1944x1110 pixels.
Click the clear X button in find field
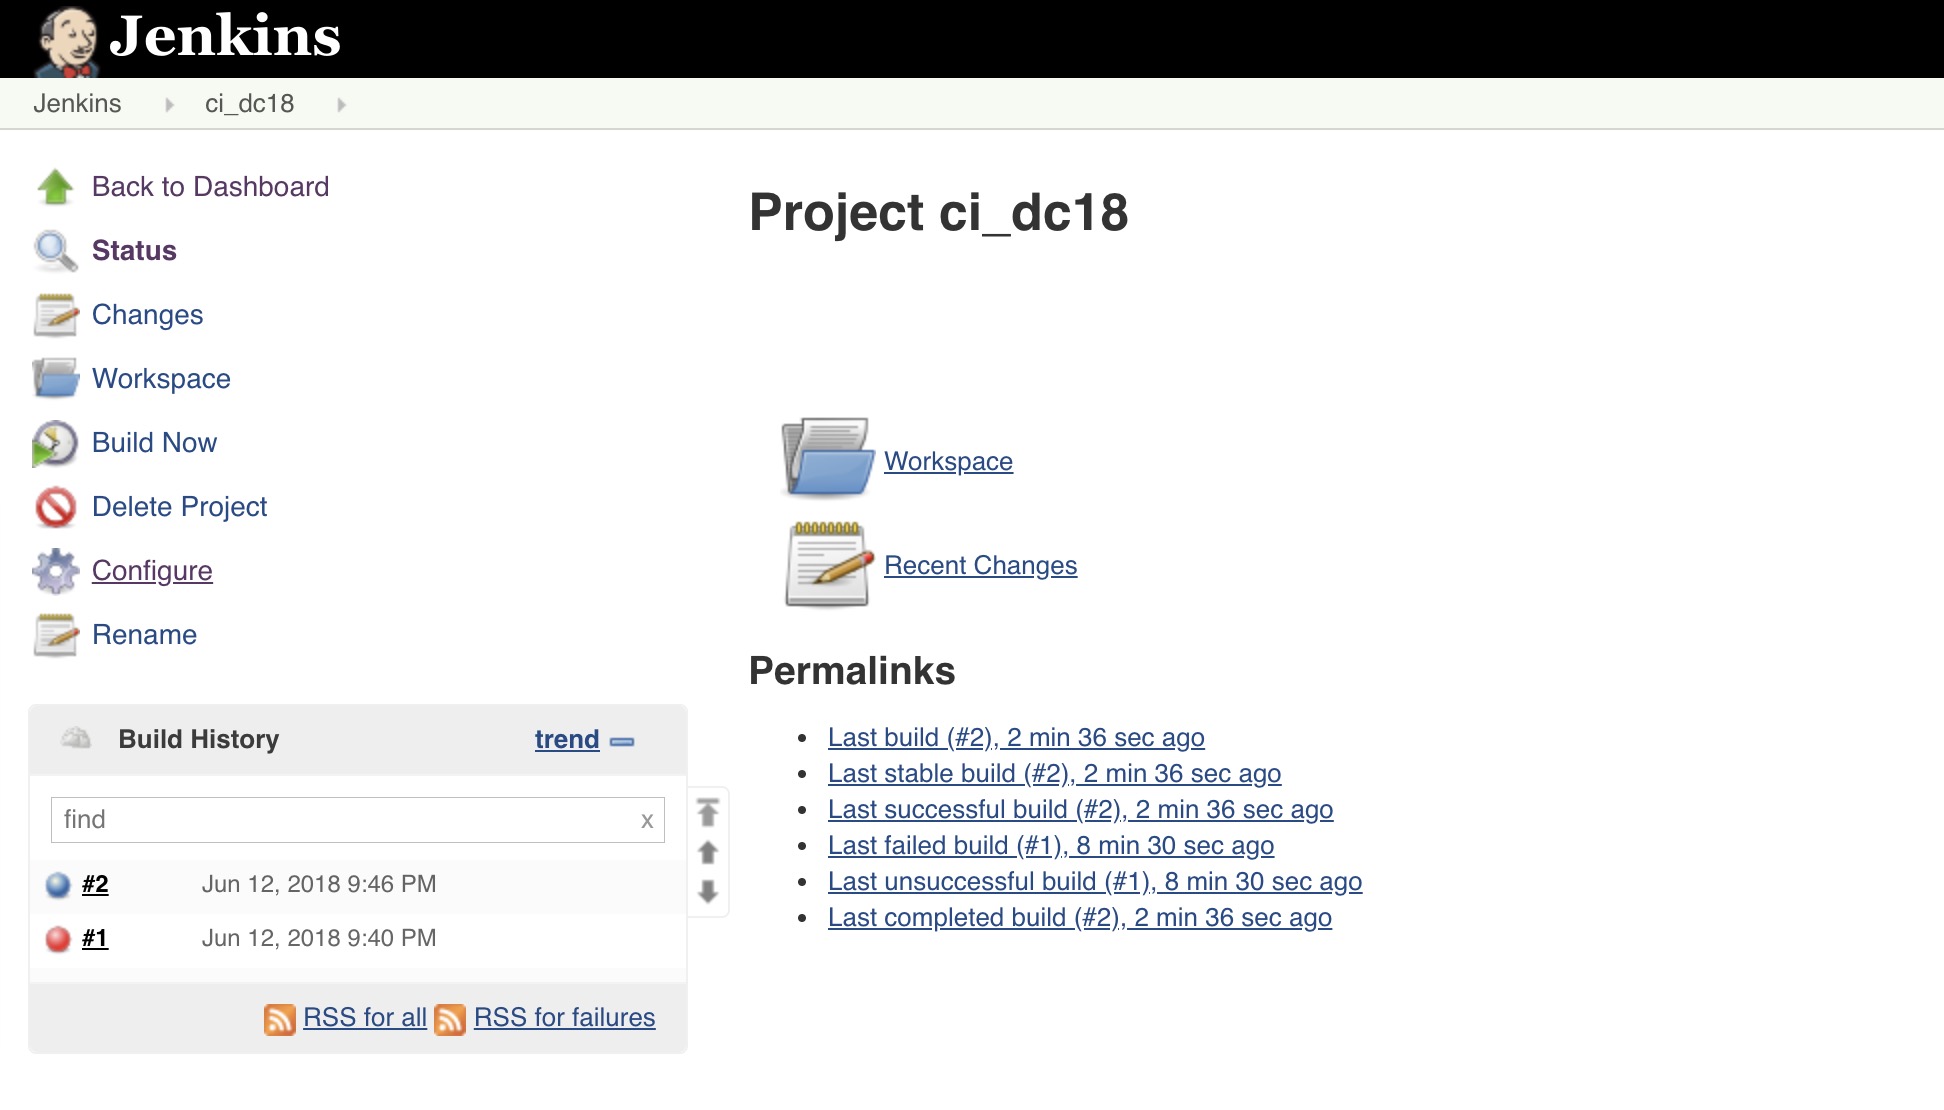645,817
